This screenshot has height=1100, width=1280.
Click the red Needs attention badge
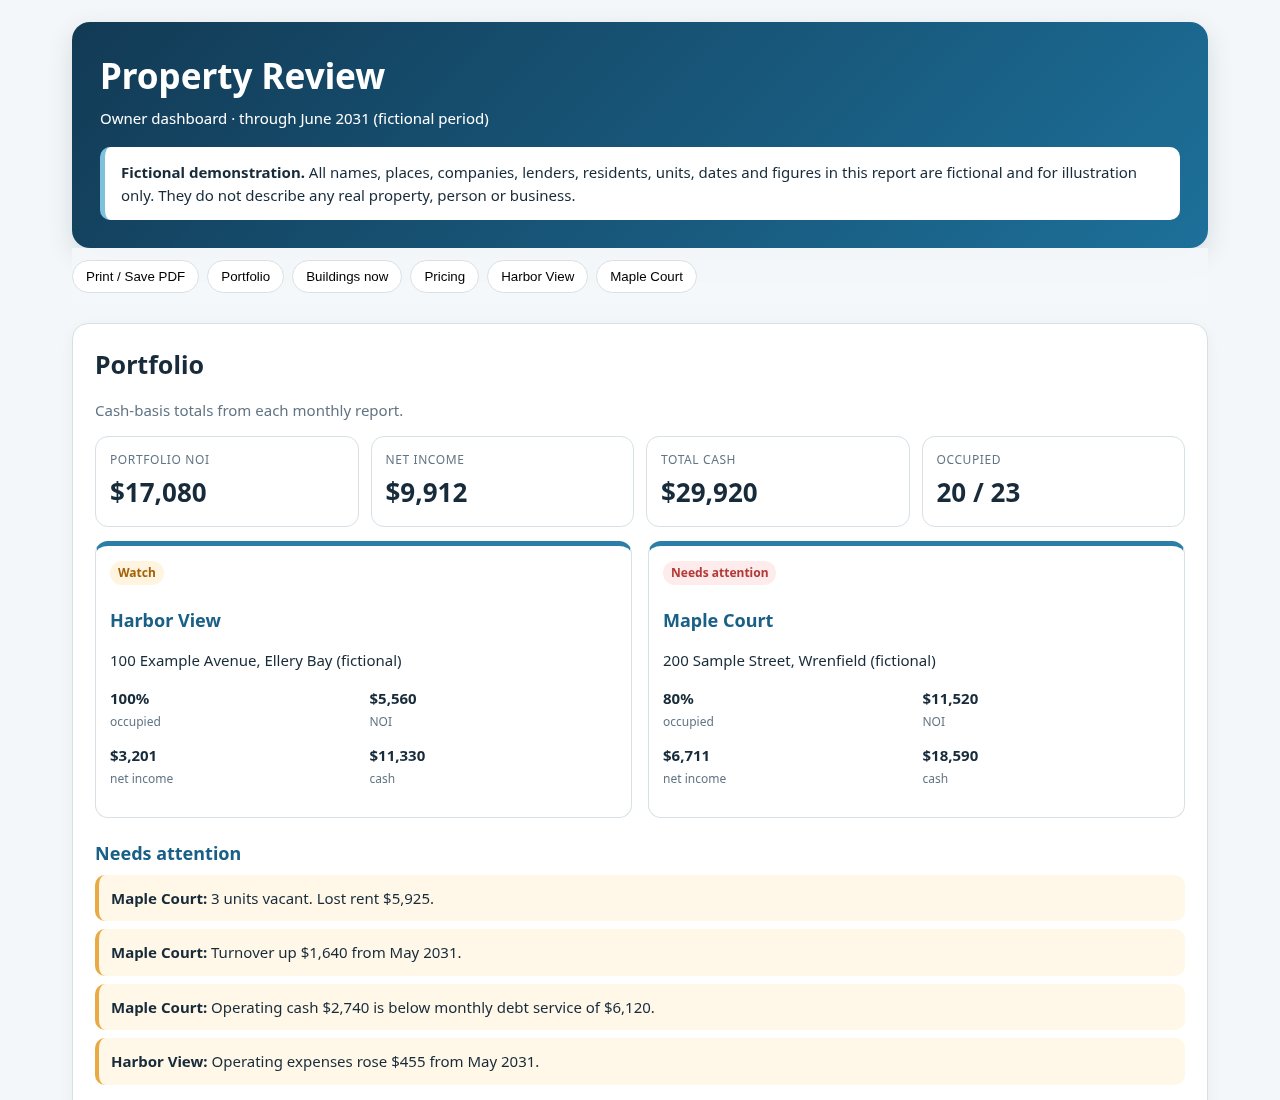tap(719, 573)
